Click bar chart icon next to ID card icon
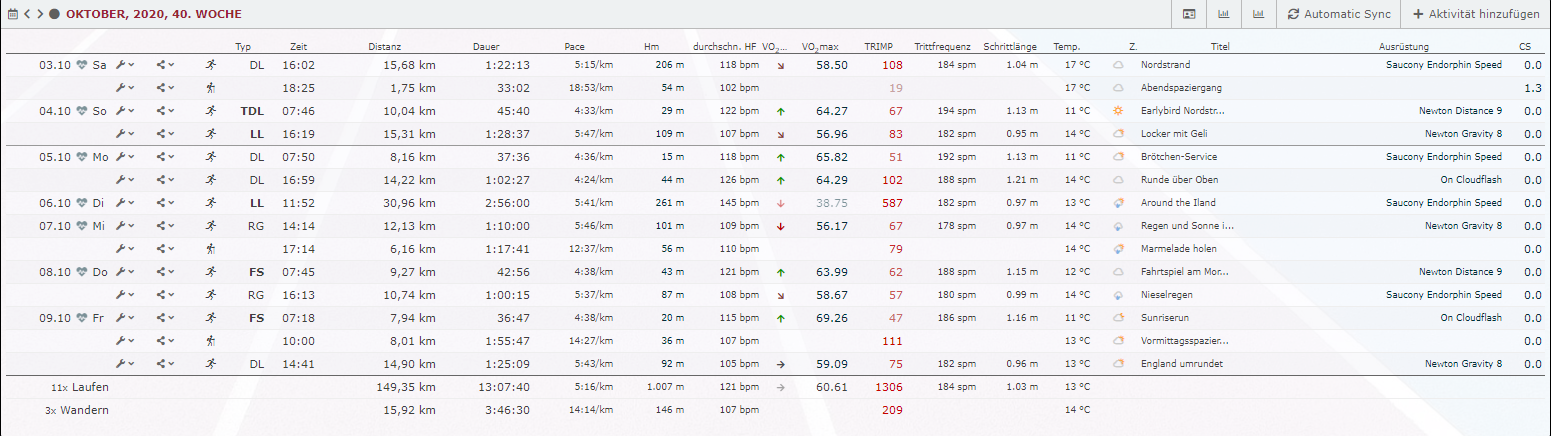 tap(1223, 15)
